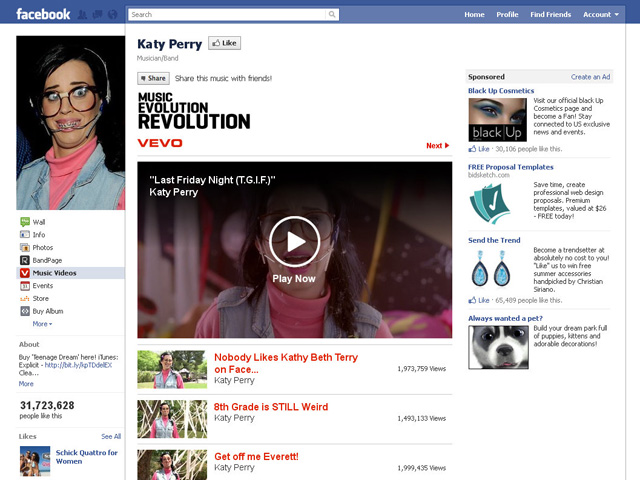640x480 pixels.
Task: Open Get off me Everett! thumbnail
Action: coord(172,465)
